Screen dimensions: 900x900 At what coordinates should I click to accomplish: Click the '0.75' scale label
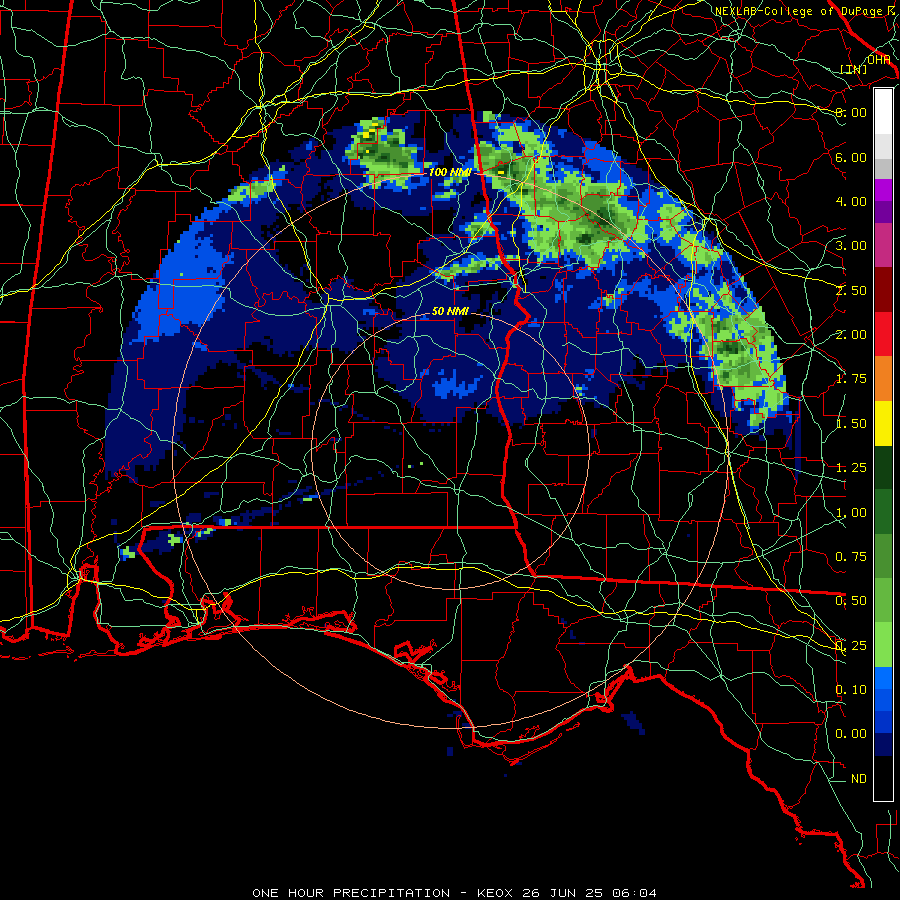click(x=851, y=557)
